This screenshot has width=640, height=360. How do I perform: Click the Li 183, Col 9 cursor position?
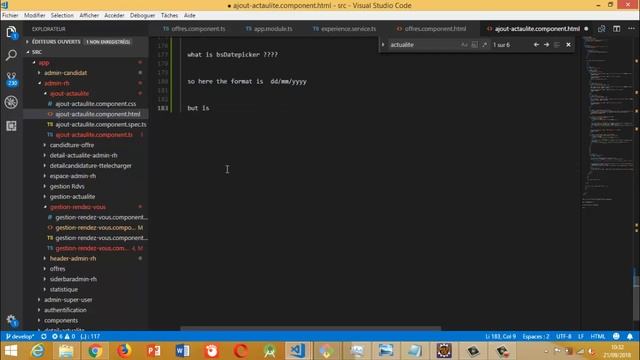tap(500, 336)
